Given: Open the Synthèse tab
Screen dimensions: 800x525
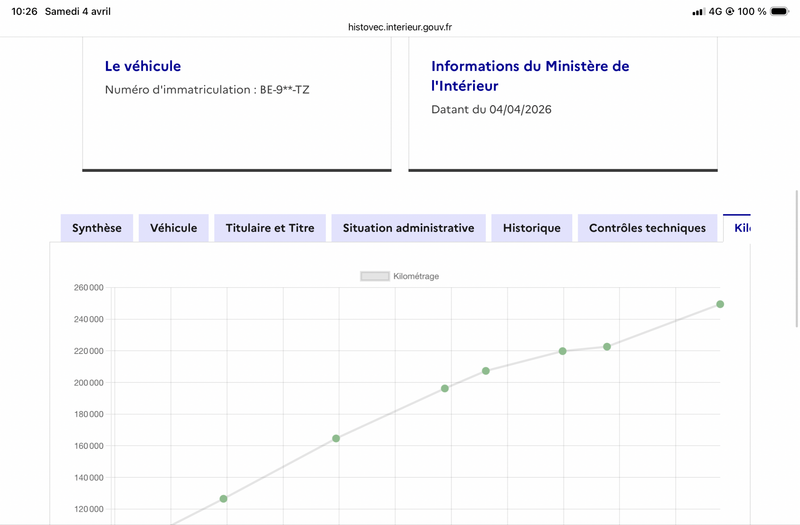Looking at the screenshot, I should pyautogui.click(x=97, y=228).
